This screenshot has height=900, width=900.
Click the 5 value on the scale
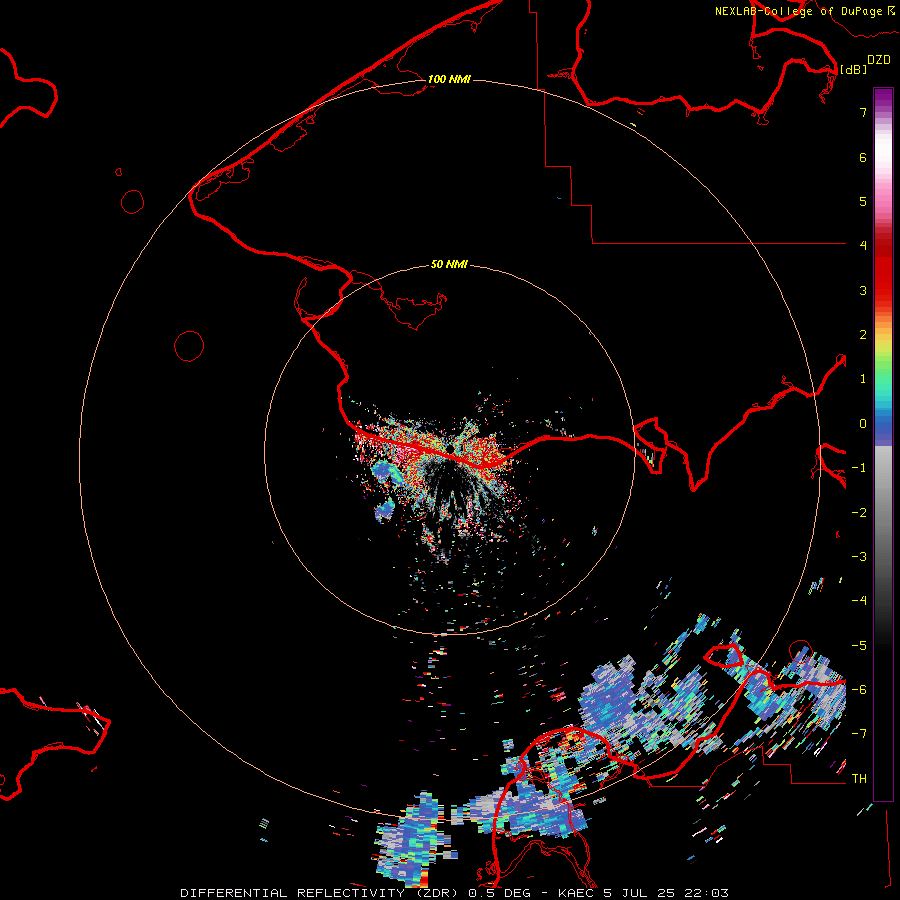pos(863,201)
